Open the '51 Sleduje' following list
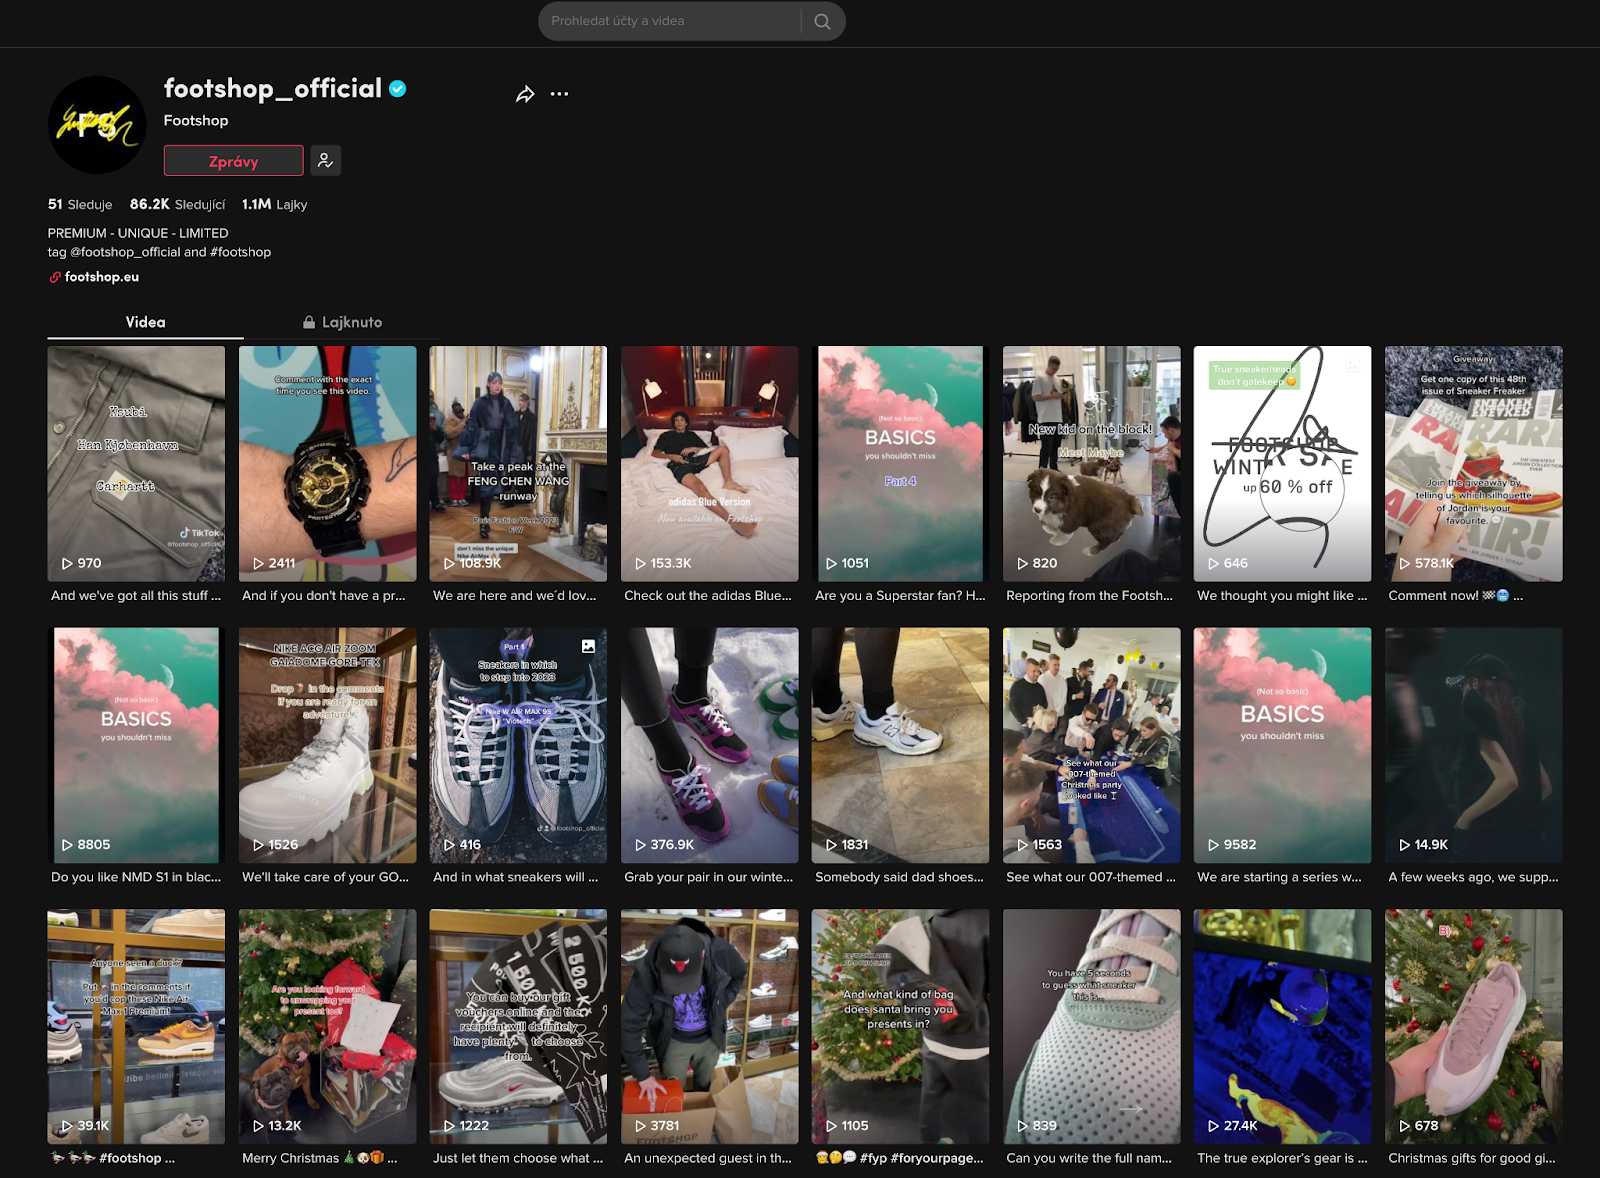The width and height of the screenshot is (1600, 1178). (80, 204)
